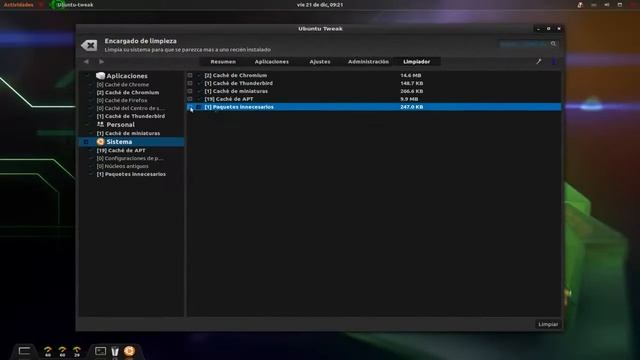Click the 14.6 MB size value
Viewport: 640px width, 360px height.
(411, 76)
